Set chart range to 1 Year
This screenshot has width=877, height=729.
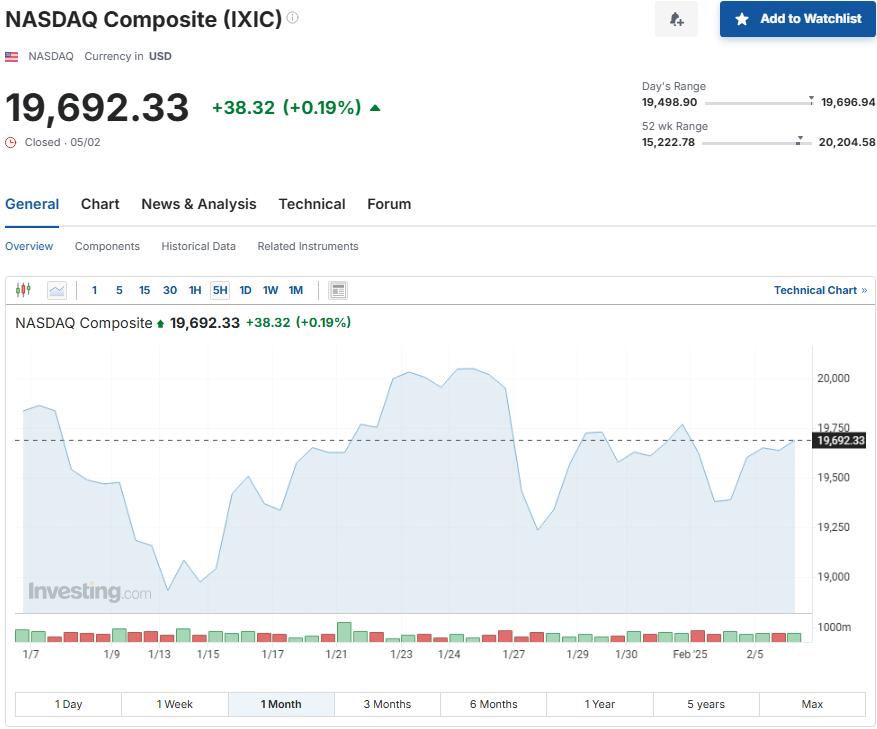pyautogui.click(x=600, y=704)
